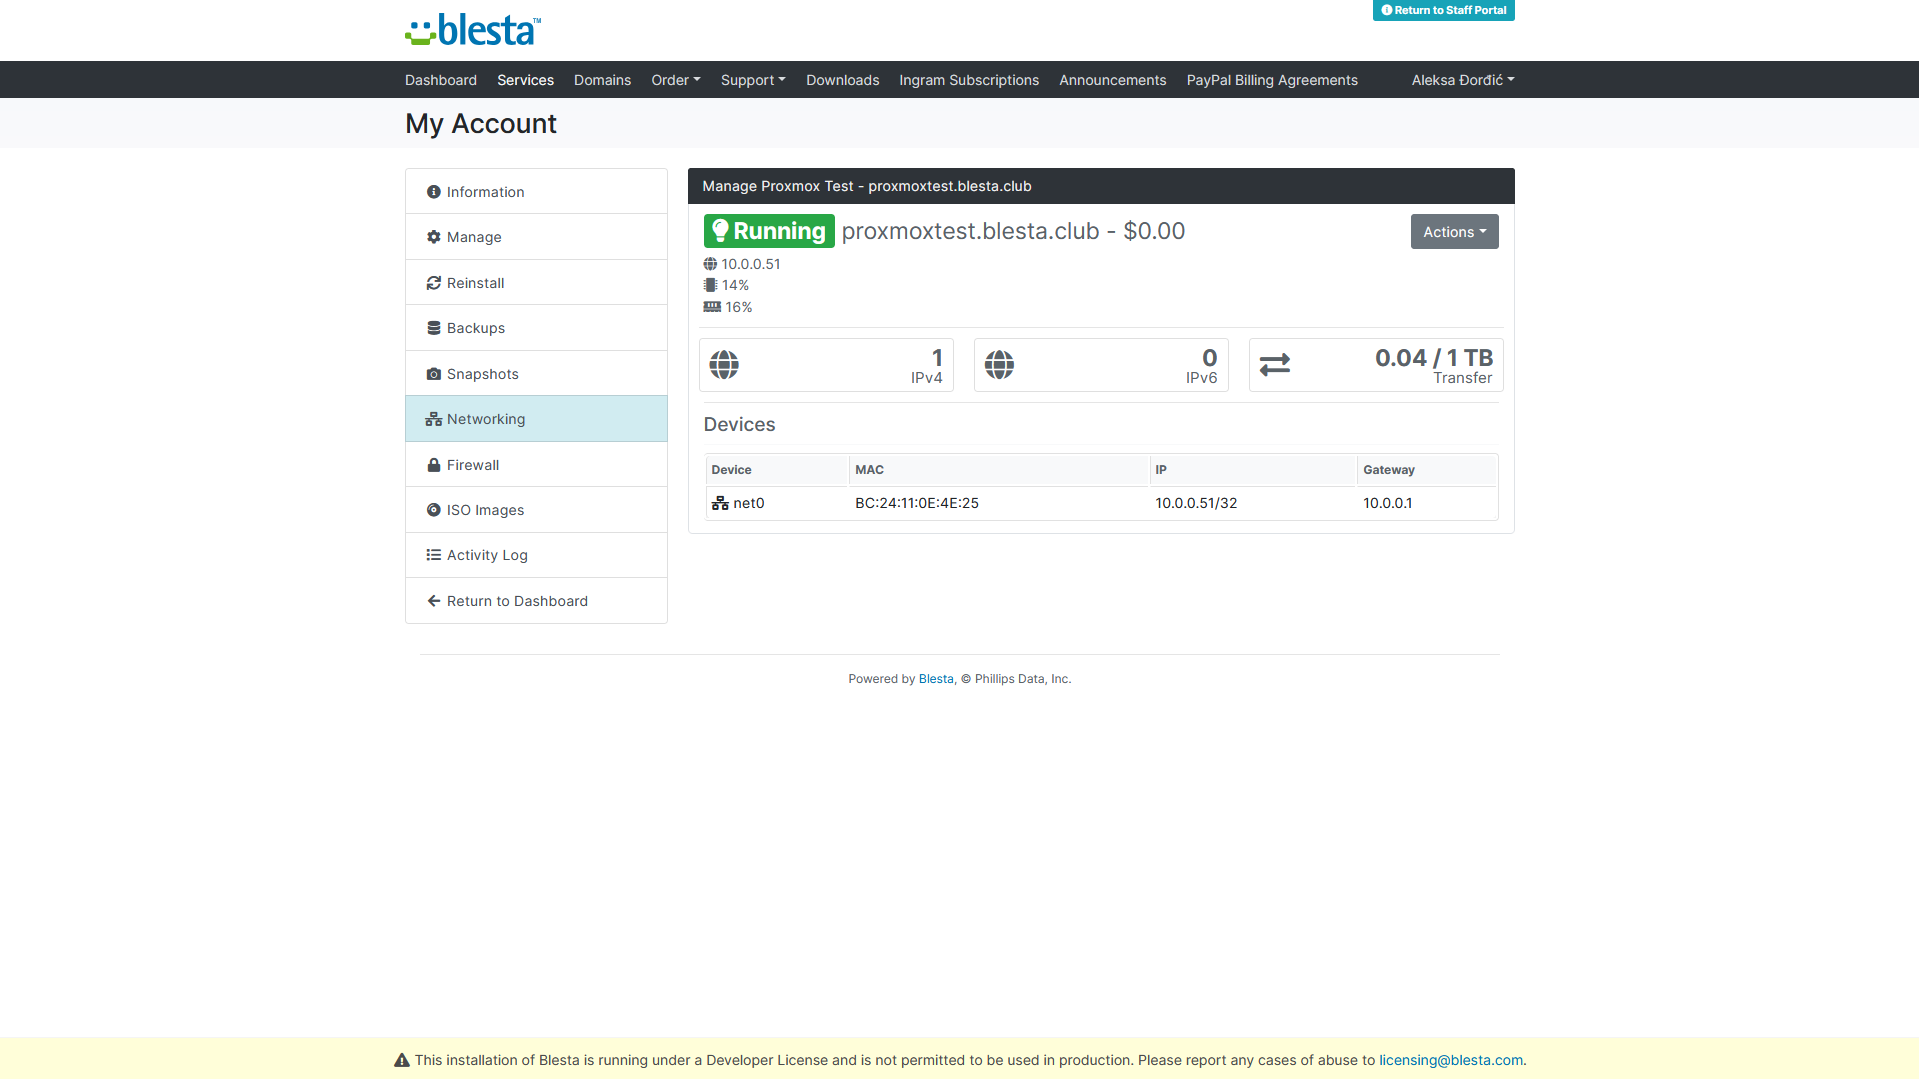The image size is (1919, 1079).
Task: Open the Actions dropdown
Action: click(x=1454, y=232)
